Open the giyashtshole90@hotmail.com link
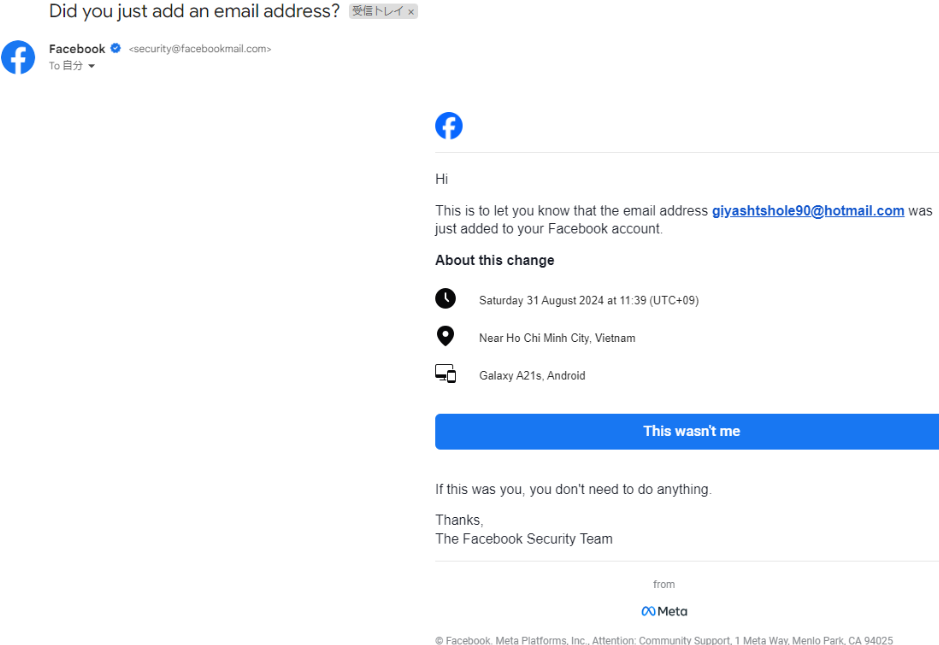Screen dimensions: 939x645 (807, 211)
